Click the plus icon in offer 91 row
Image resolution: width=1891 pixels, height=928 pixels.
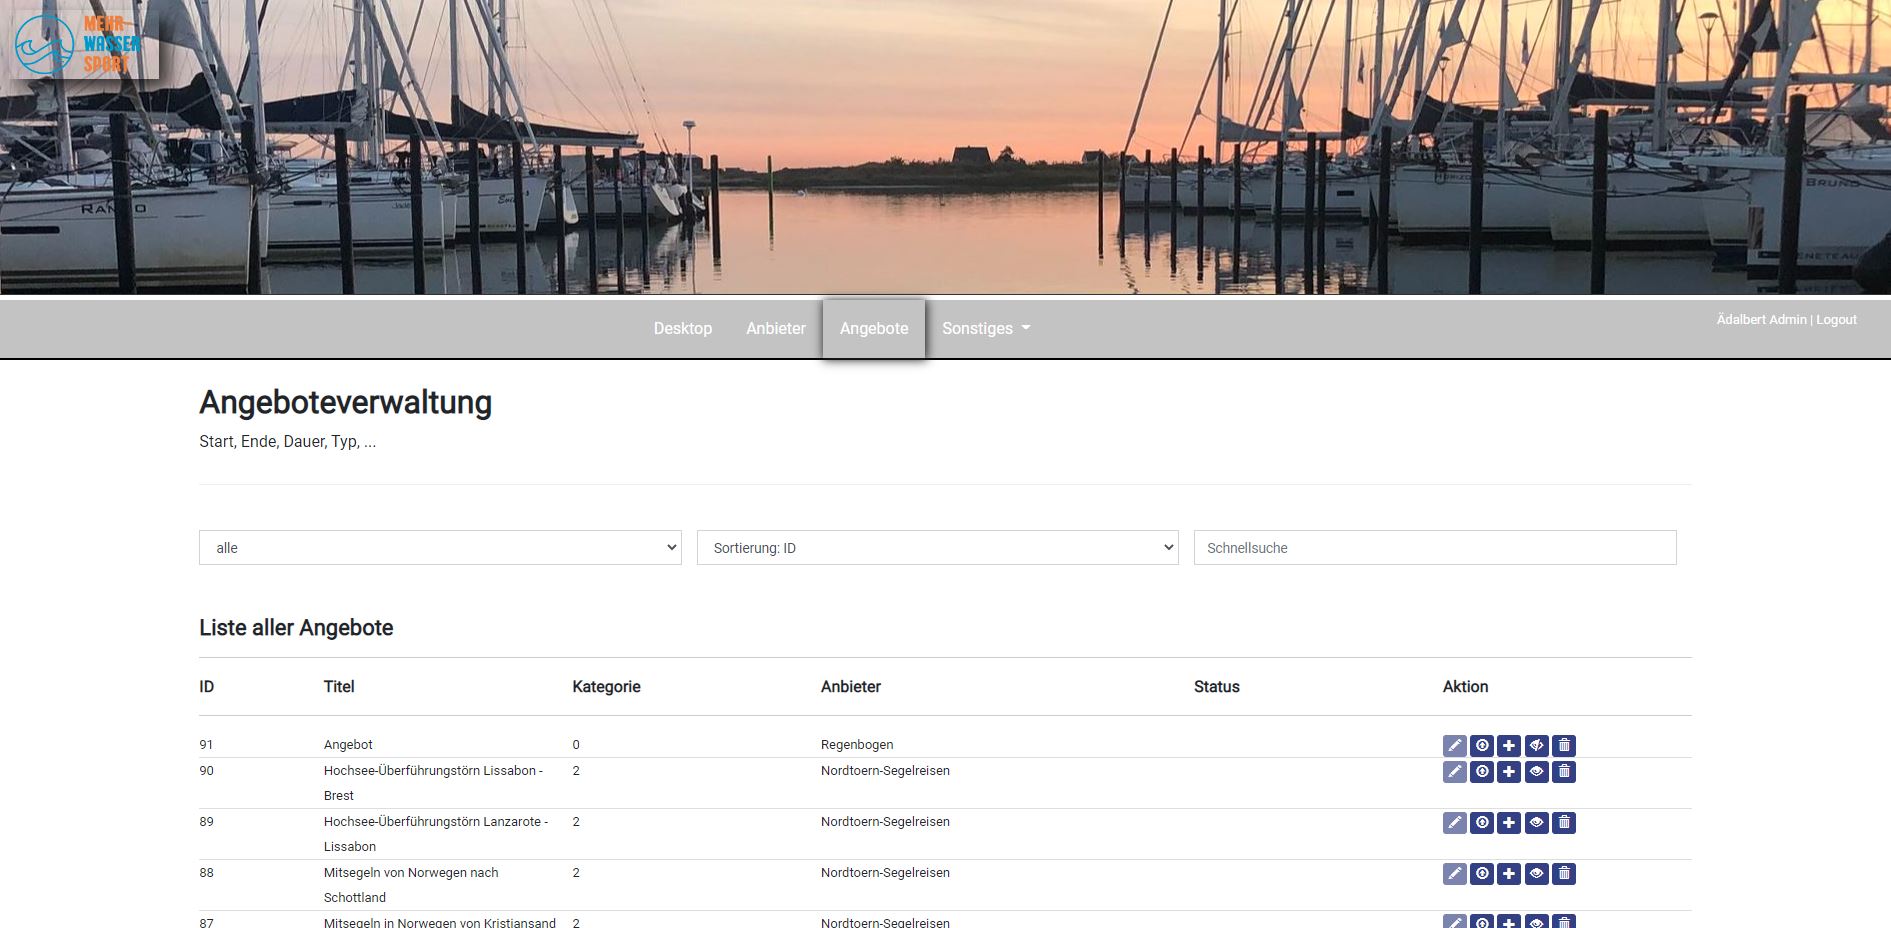(1509, 745)
